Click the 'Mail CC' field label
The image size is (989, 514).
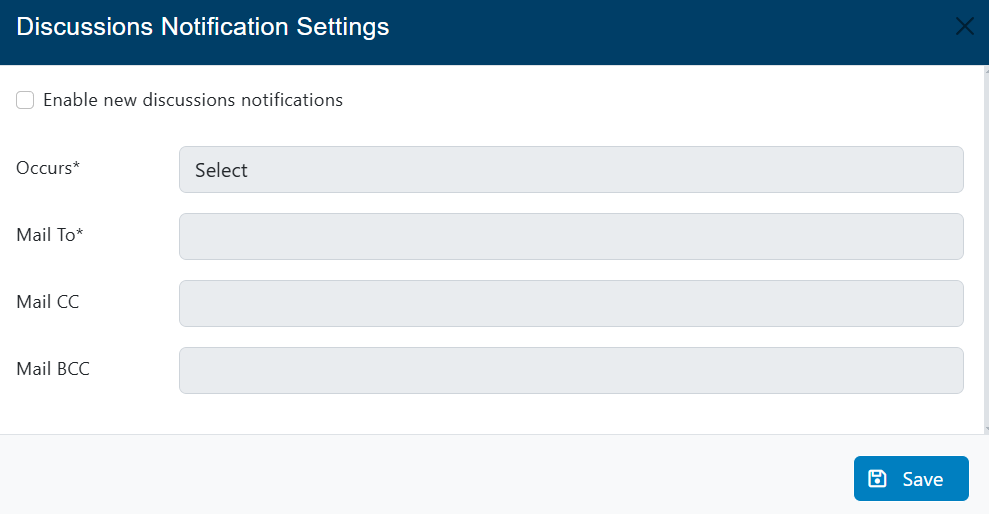48,301
